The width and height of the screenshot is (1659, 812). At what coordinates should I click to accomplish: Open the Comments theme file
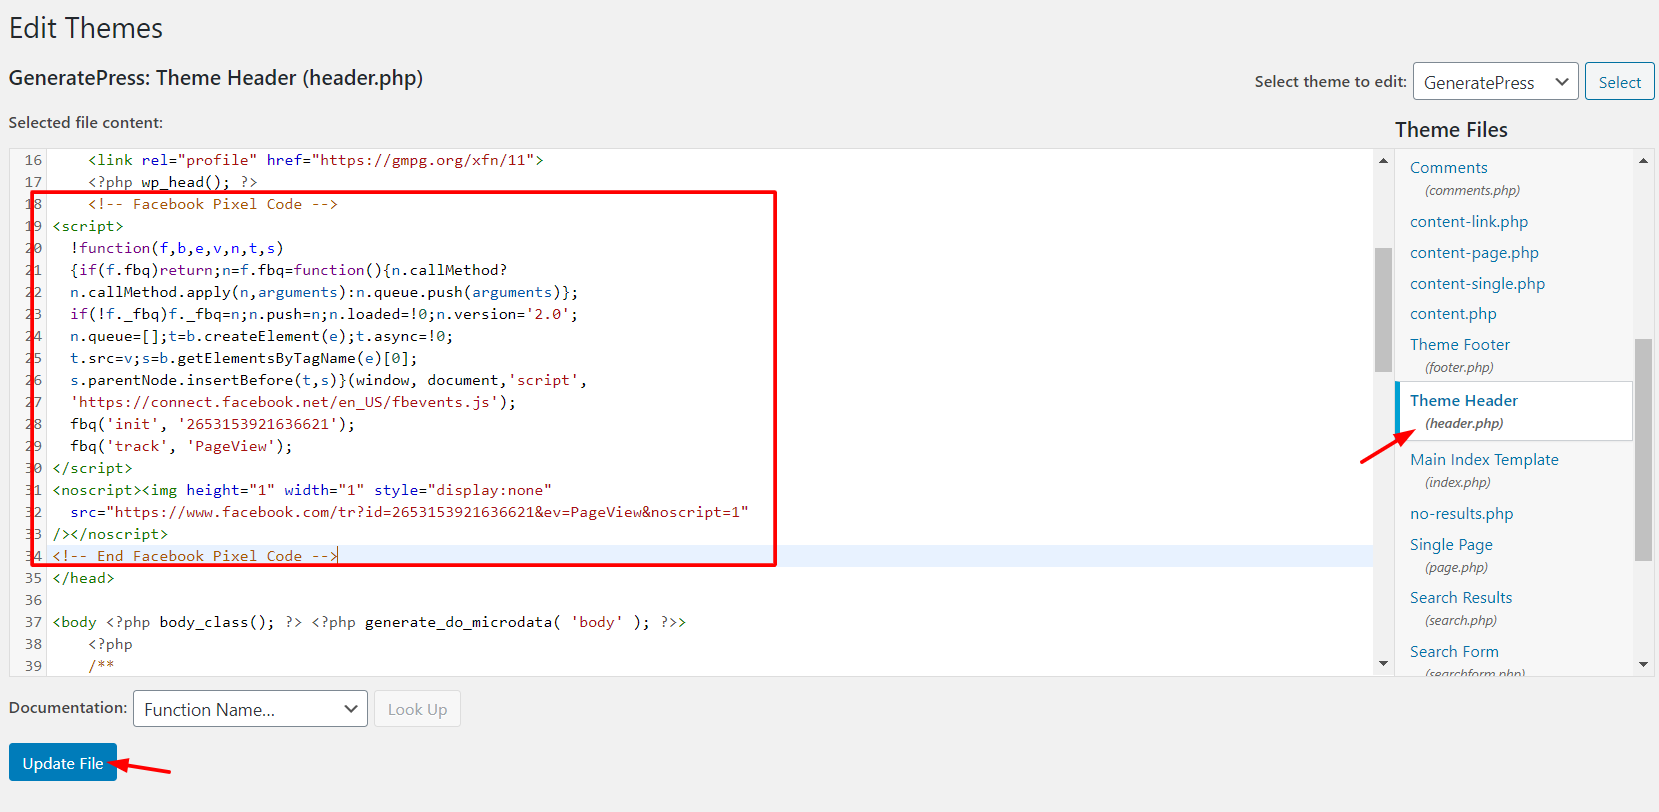1448,168
